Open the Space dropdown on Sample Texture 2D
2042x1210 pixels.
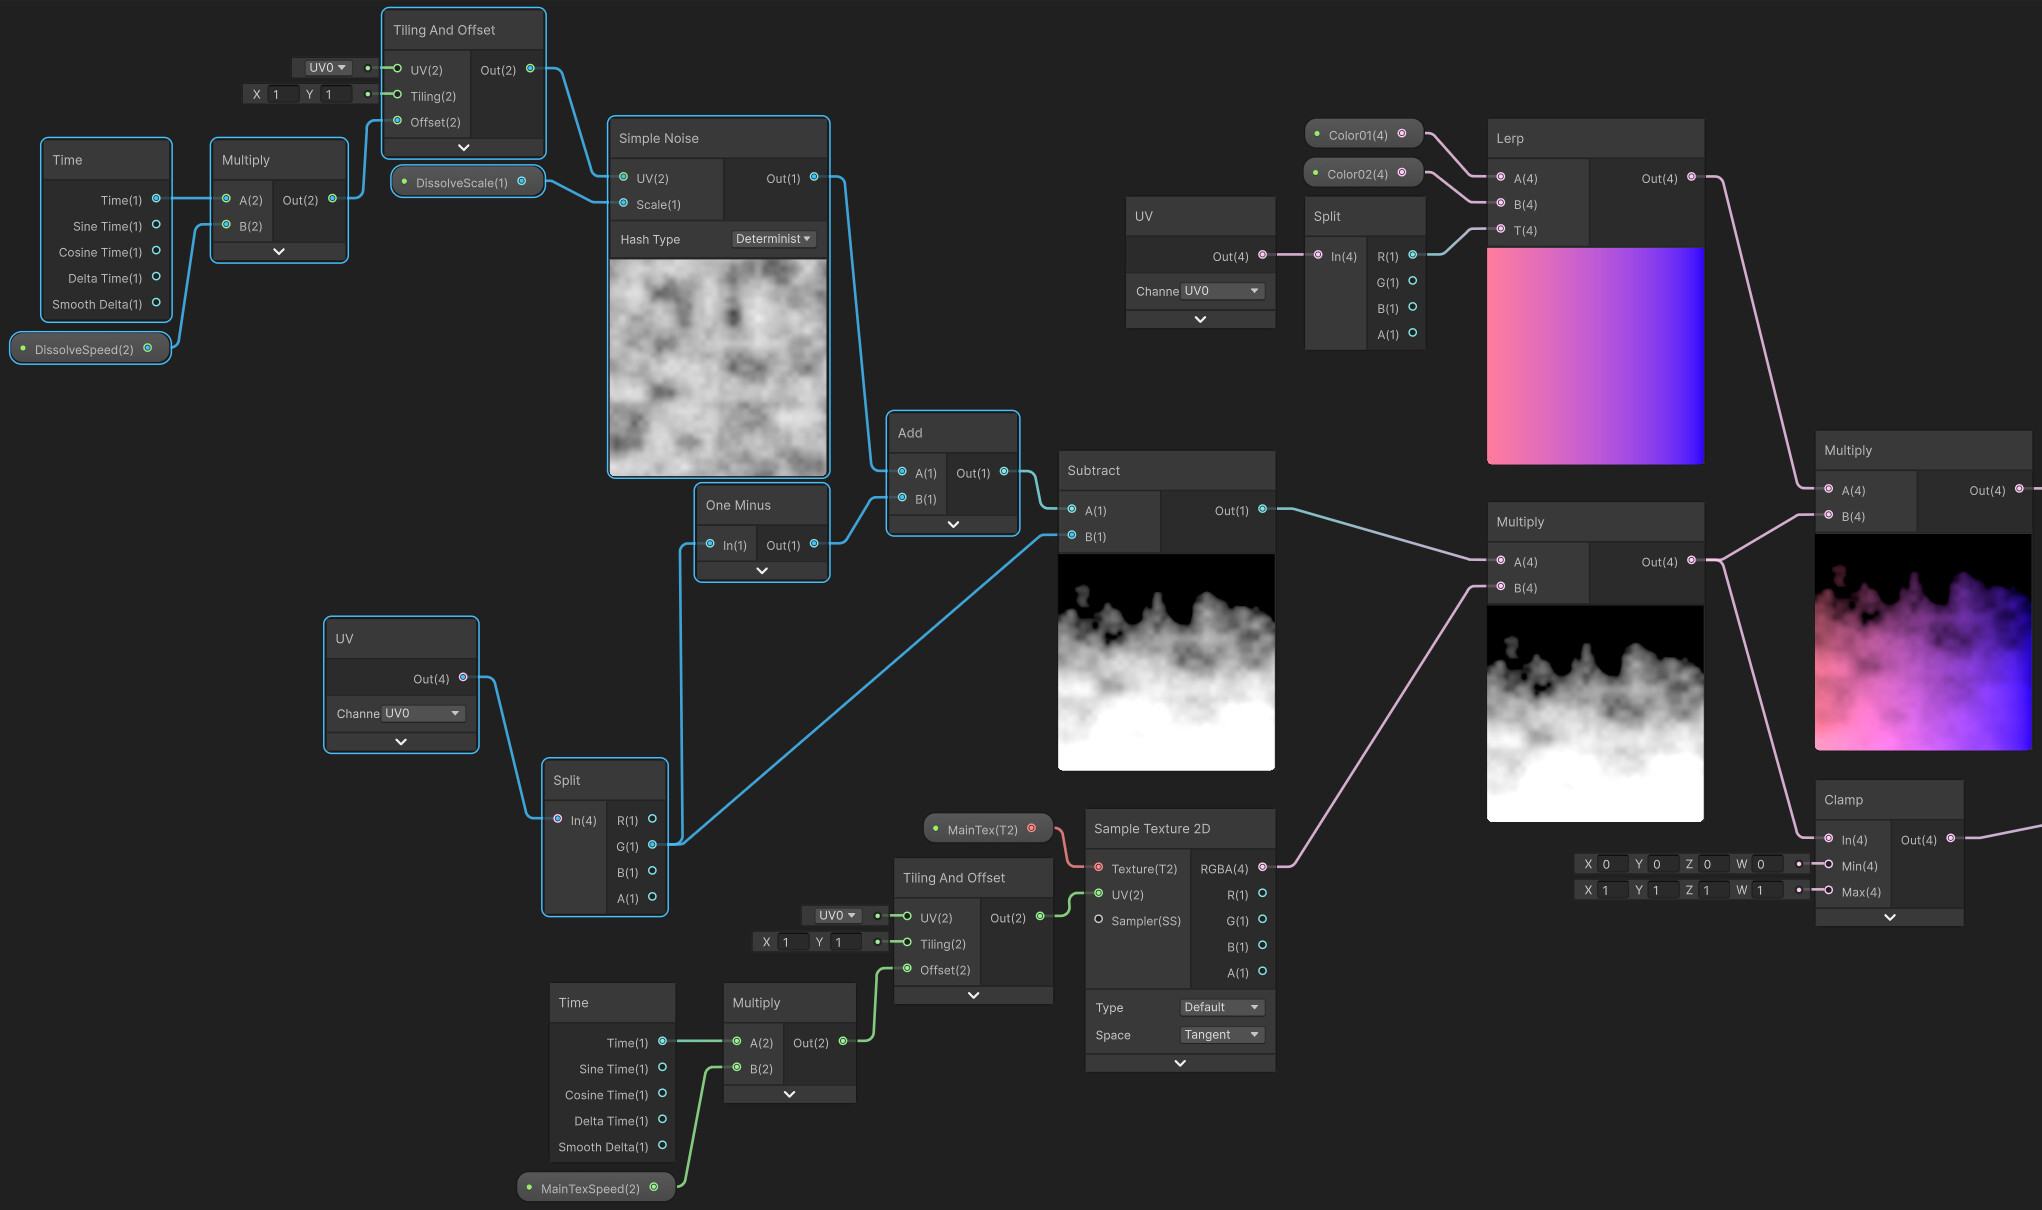click(x=1221, y=1034)
